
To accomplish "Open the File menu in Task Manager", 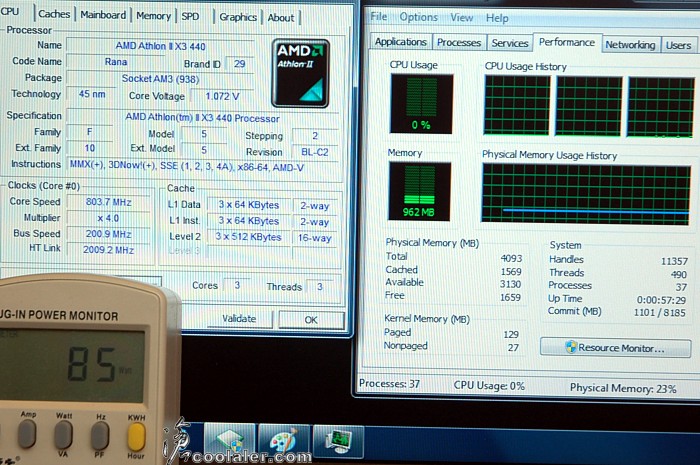I will pyautogui.click(x=379, y=17).
